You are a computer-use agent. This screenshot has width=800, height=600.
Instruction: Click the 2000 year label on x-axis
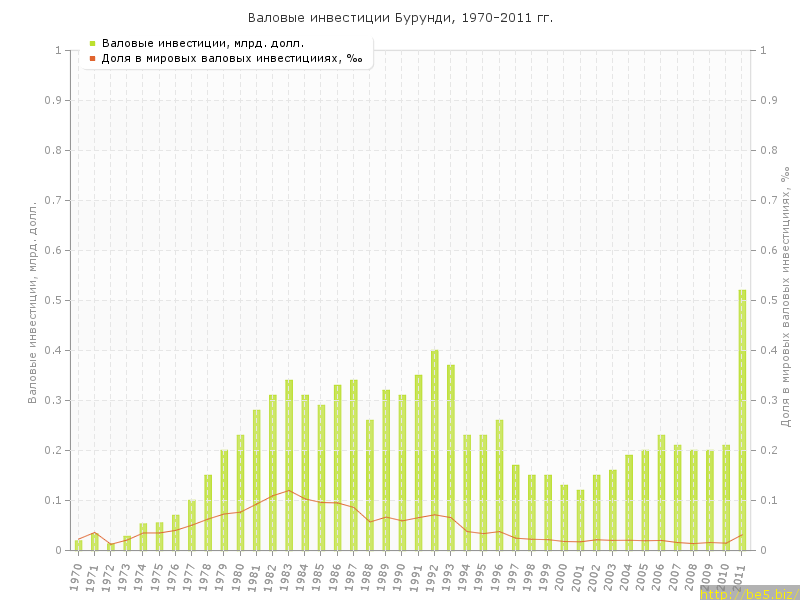563,576
